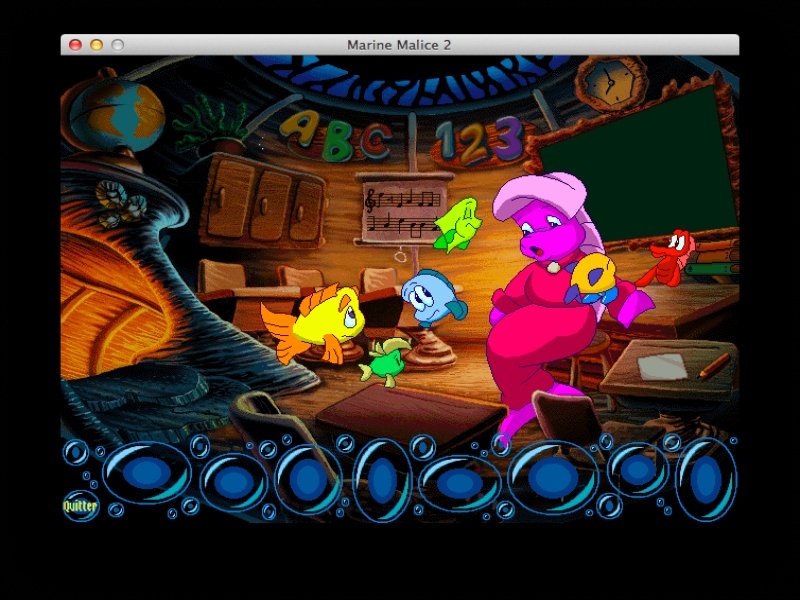The image size is (800, 600).
Task: Select the leftmost empty inventory bubble
Action: tap(146, 474)
